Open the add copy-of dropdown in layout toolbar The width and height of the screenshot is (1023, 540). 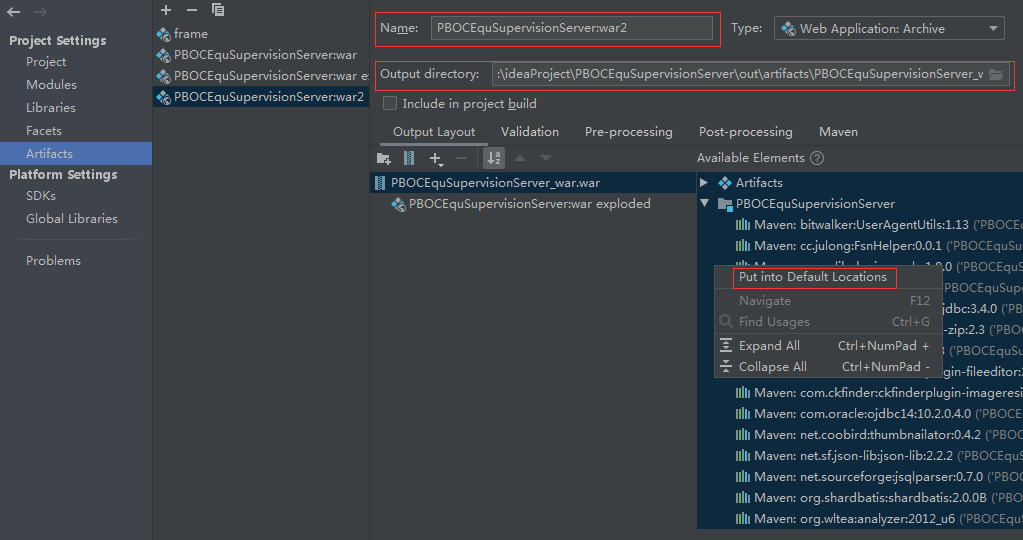[436, 158]
